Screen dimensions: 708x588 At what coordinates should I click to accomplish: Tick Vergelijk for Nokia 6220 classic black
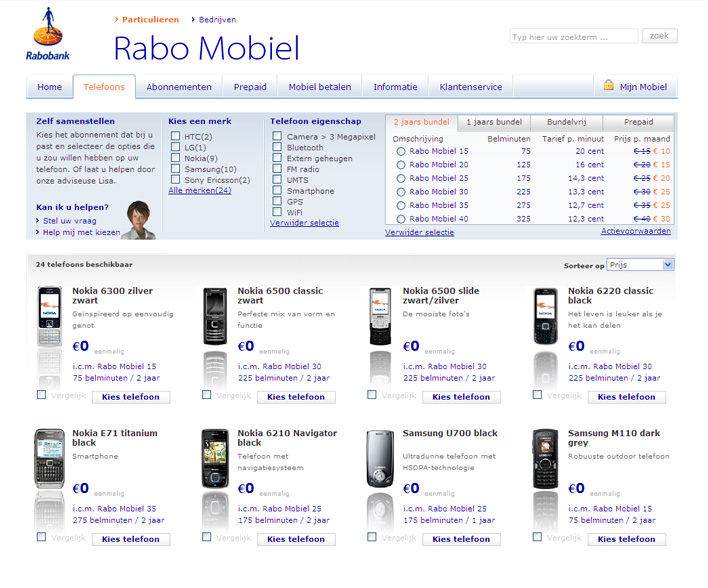537,395
